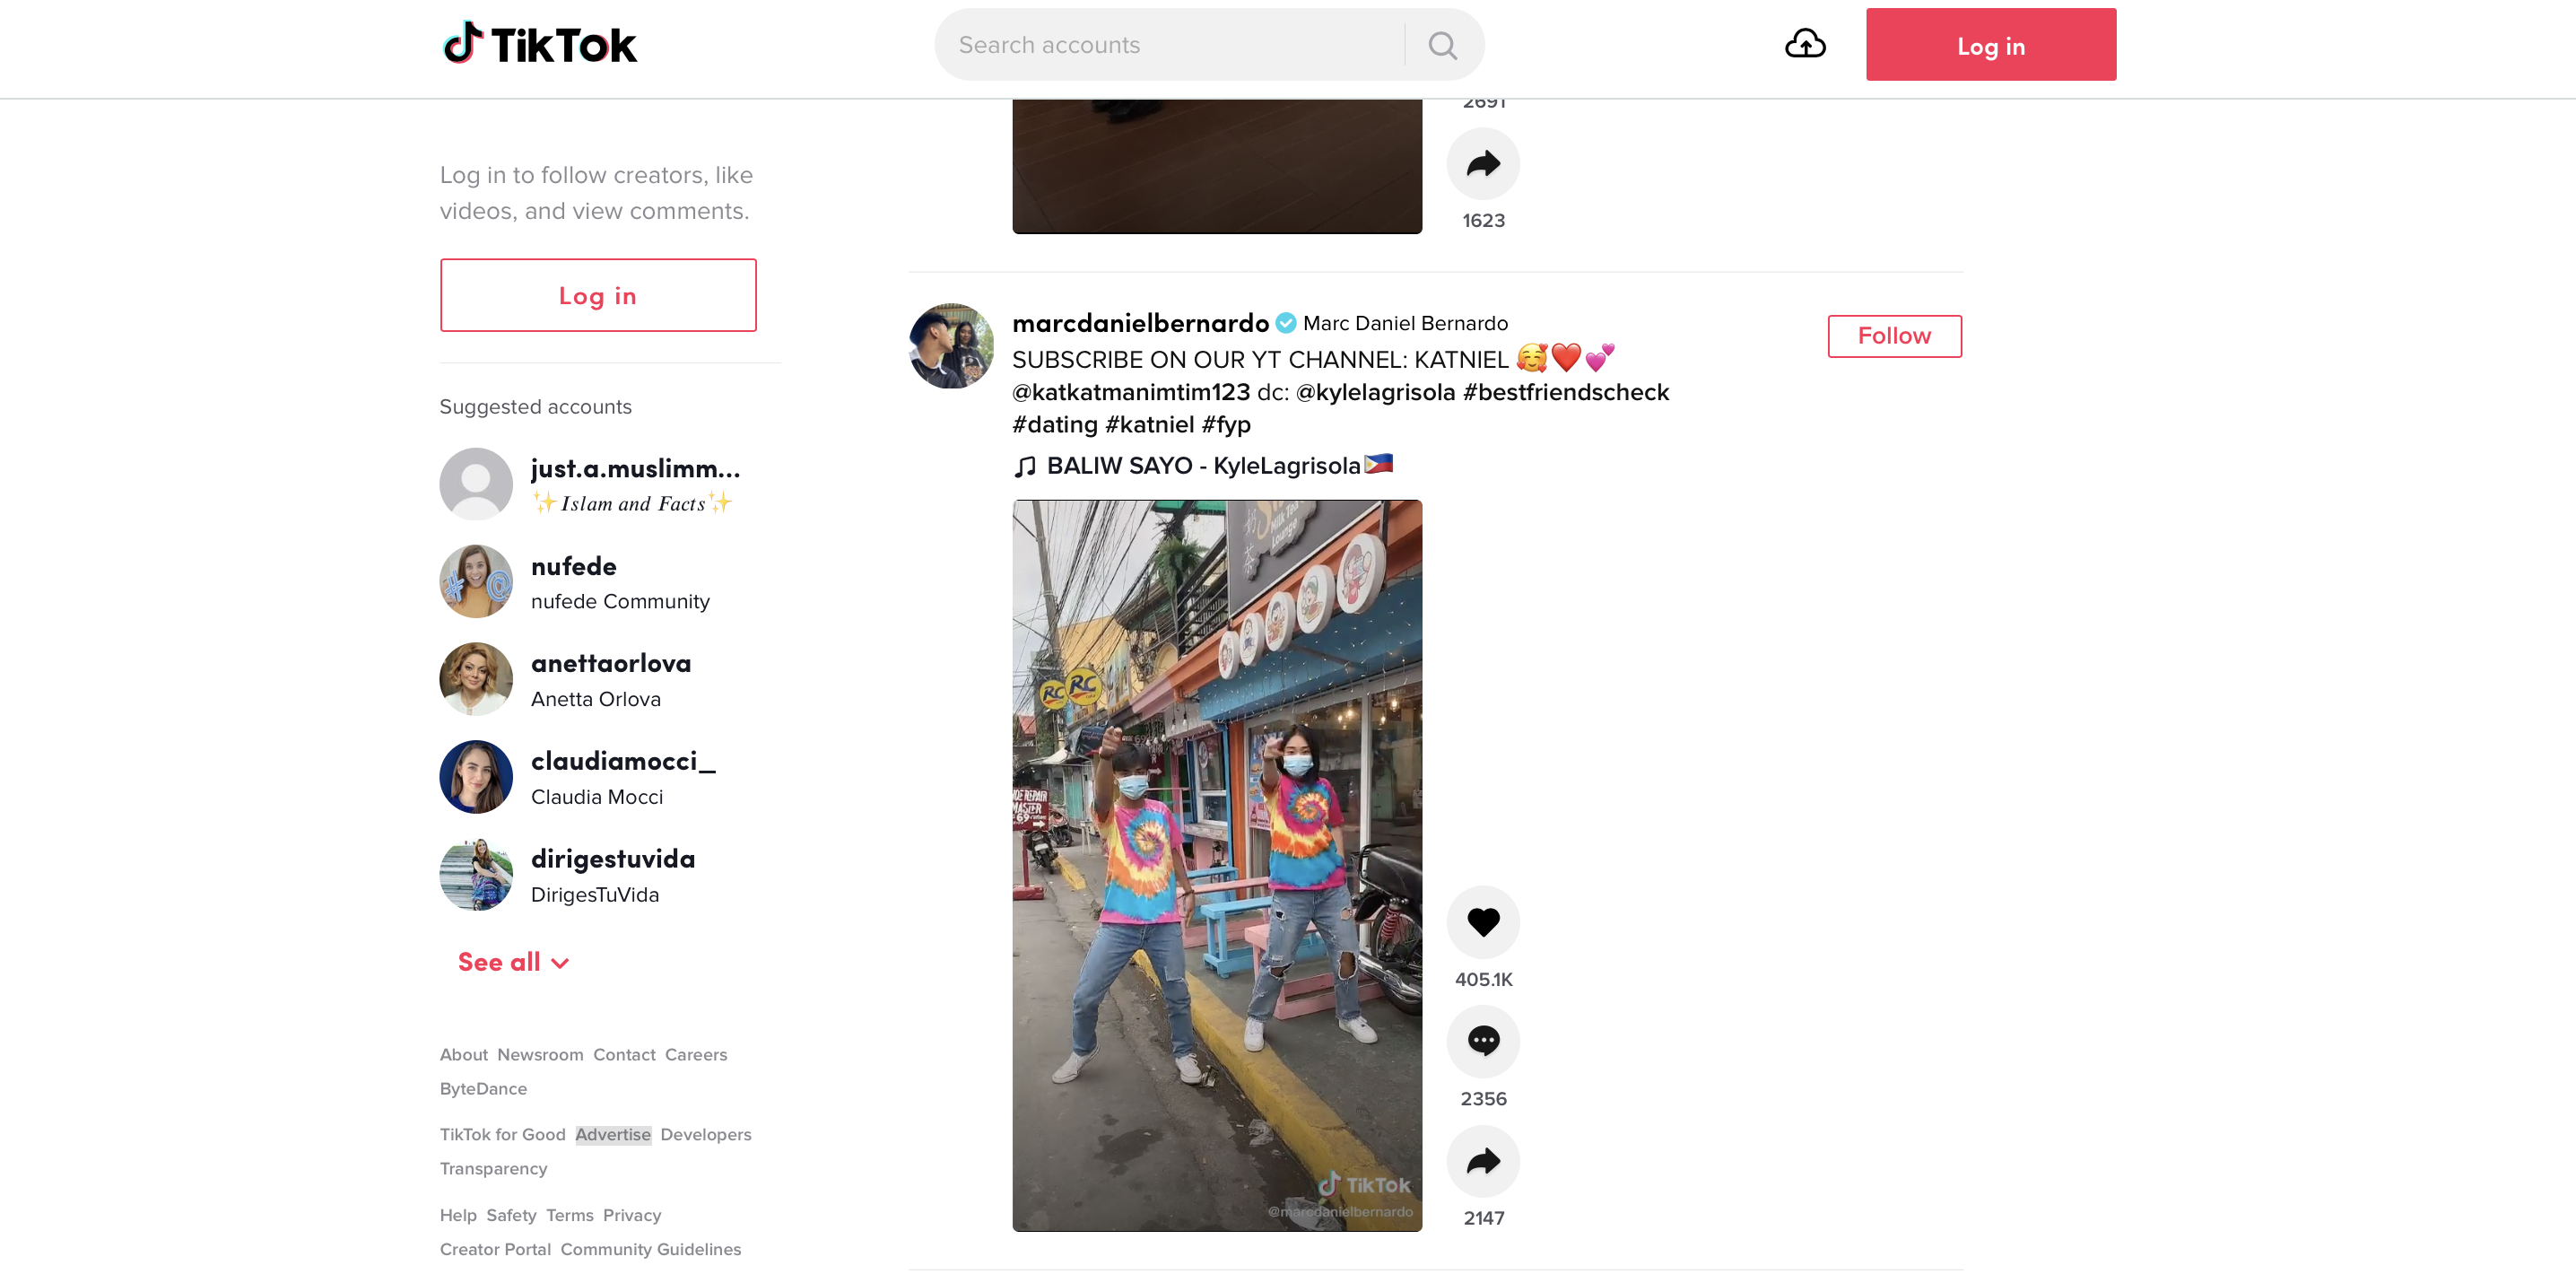Open the Transparency footer link

[494, 1169]
